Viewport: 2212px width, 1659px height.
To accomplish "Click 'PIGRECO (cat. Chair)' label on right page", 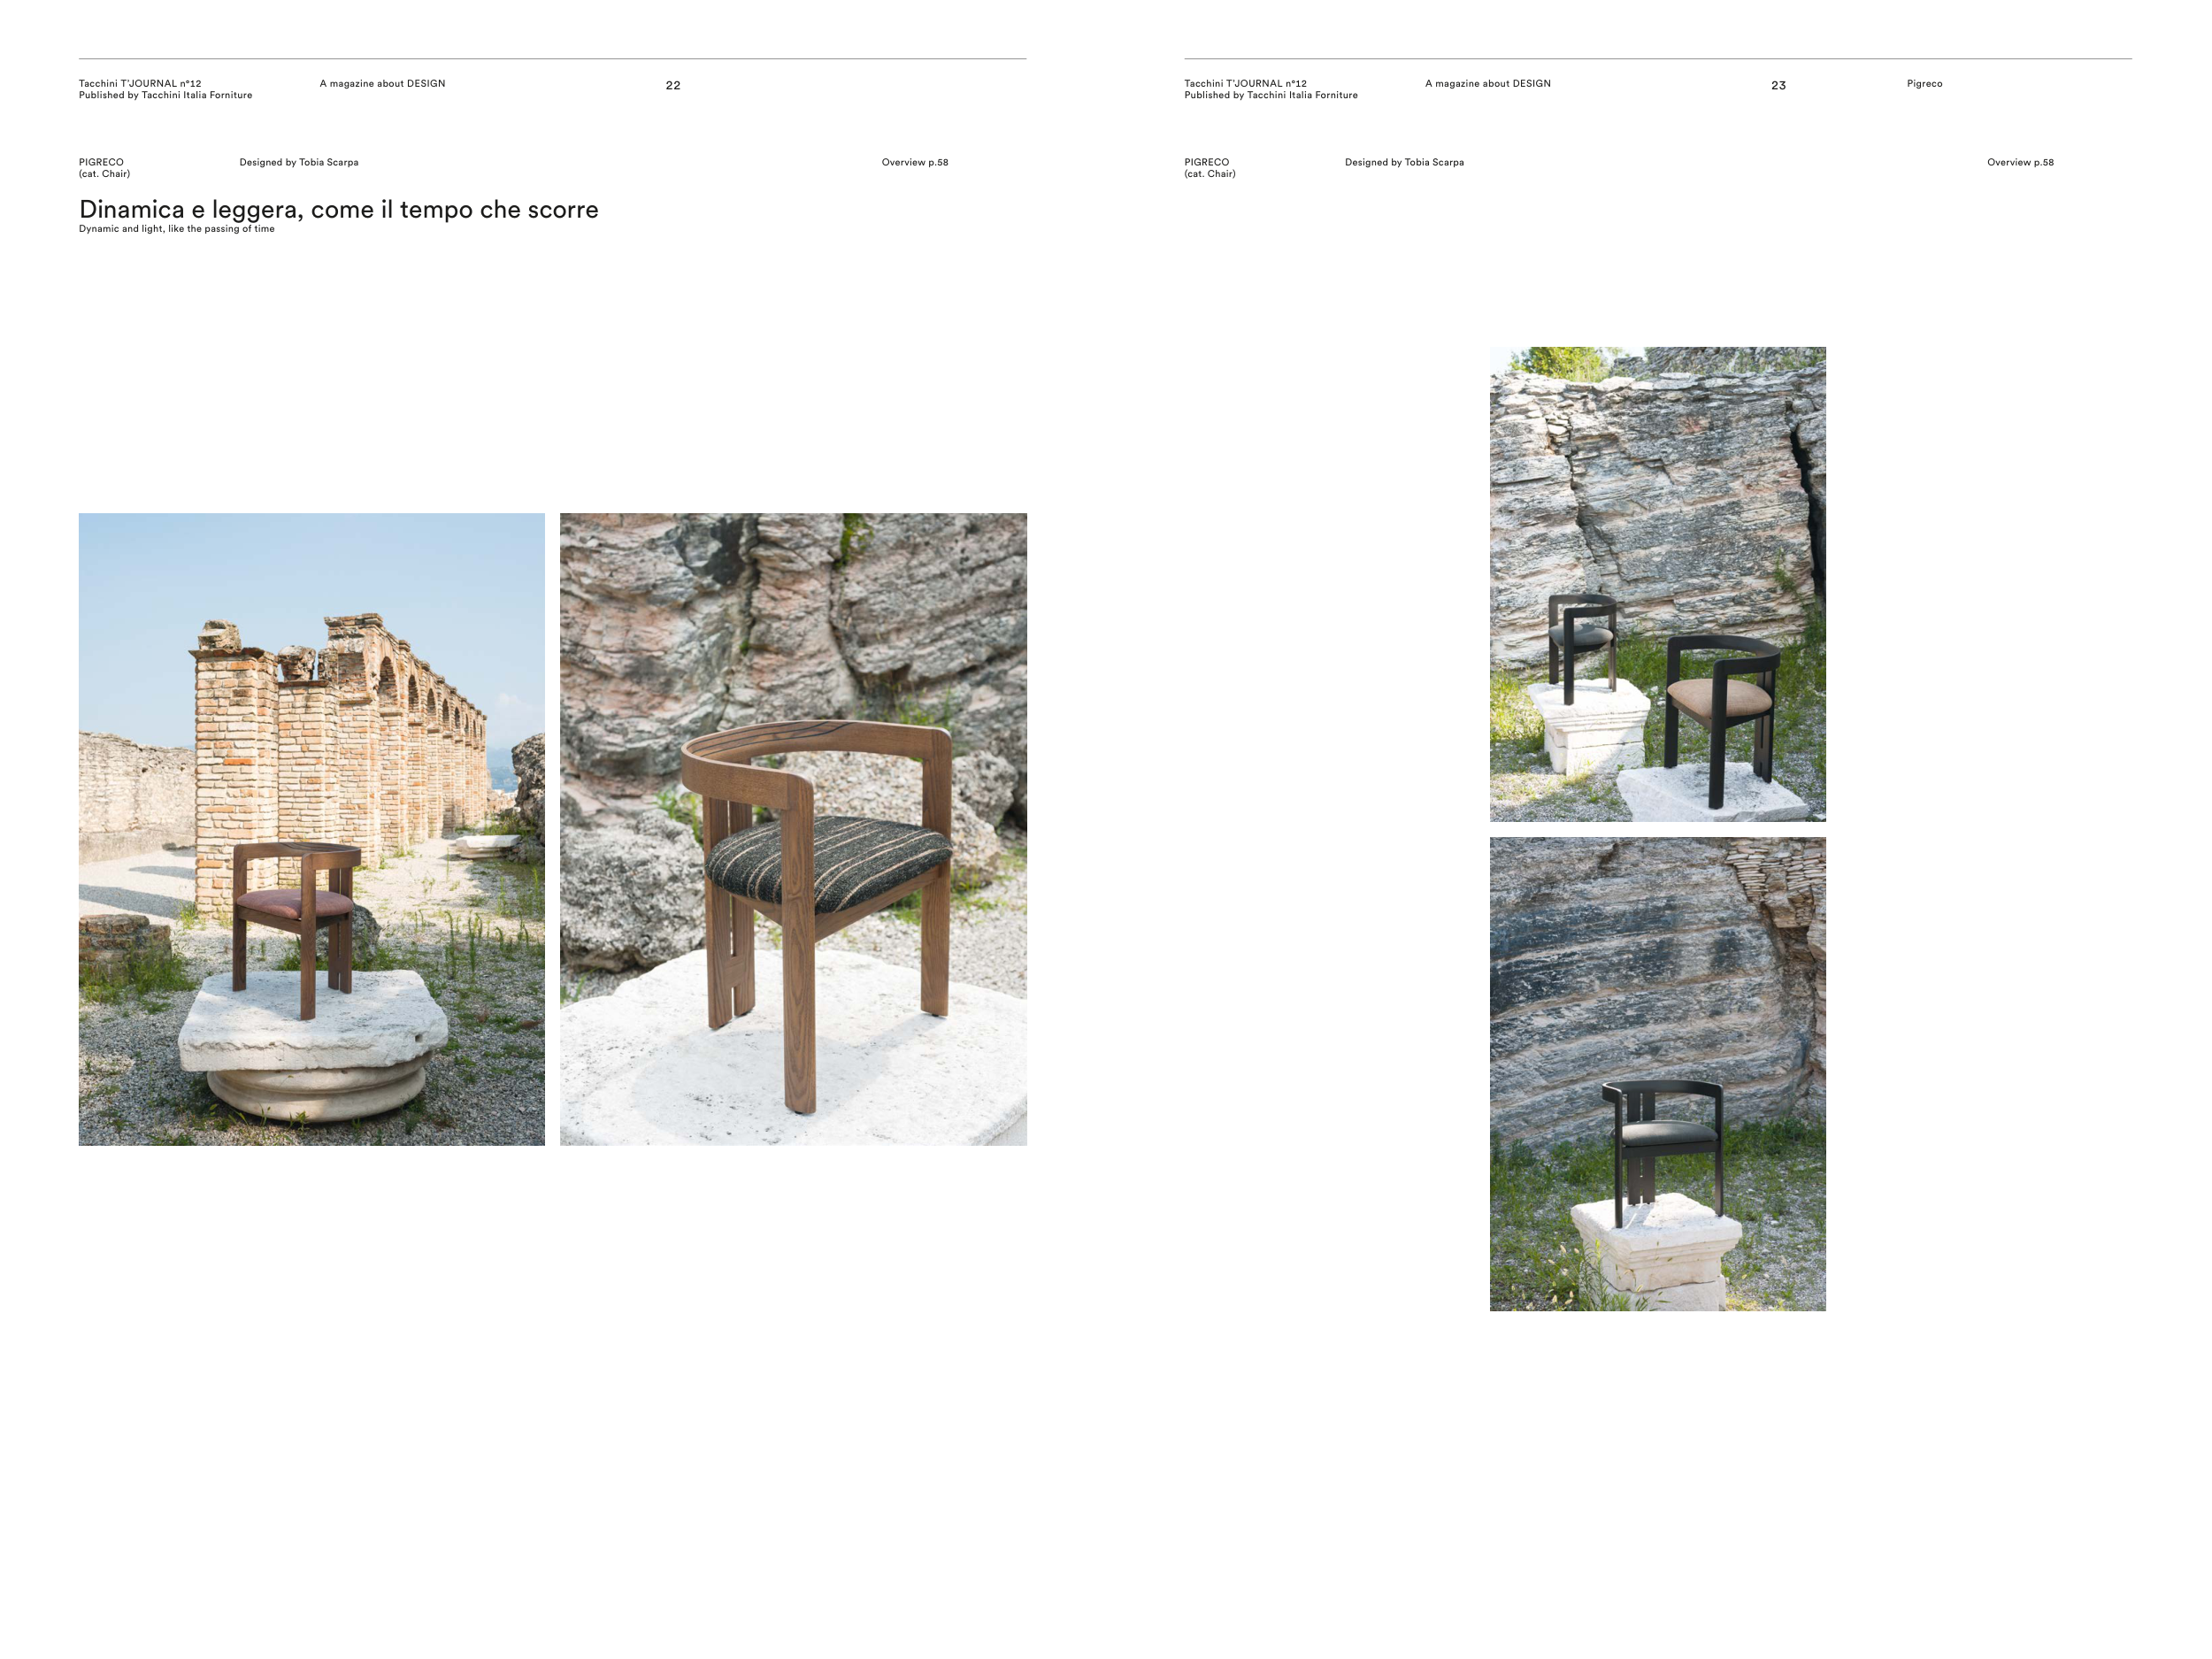I will pos(1209,167).
